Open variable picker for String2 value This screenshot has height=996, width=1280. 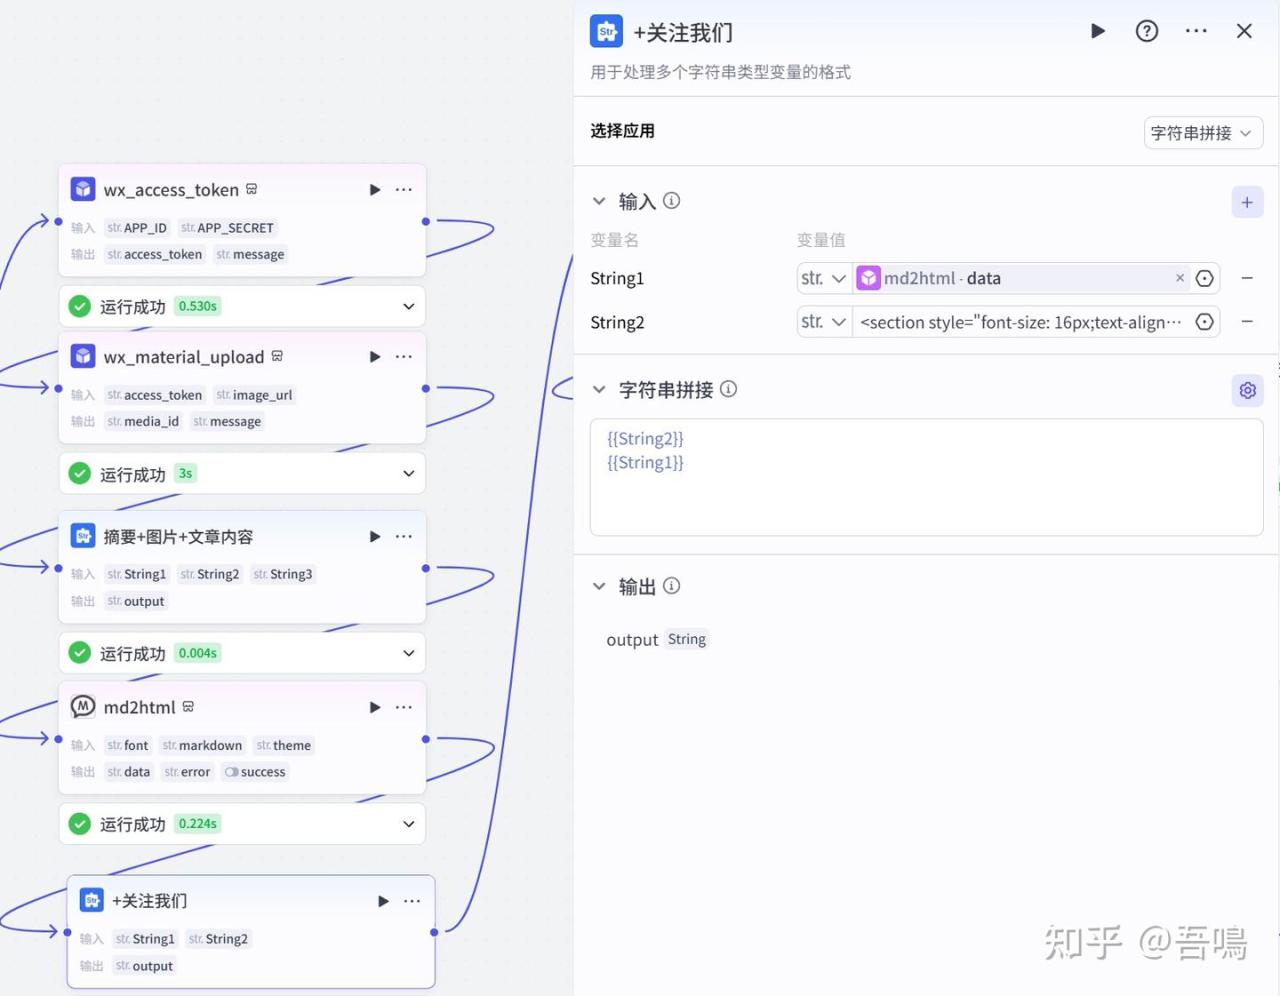1205,322
